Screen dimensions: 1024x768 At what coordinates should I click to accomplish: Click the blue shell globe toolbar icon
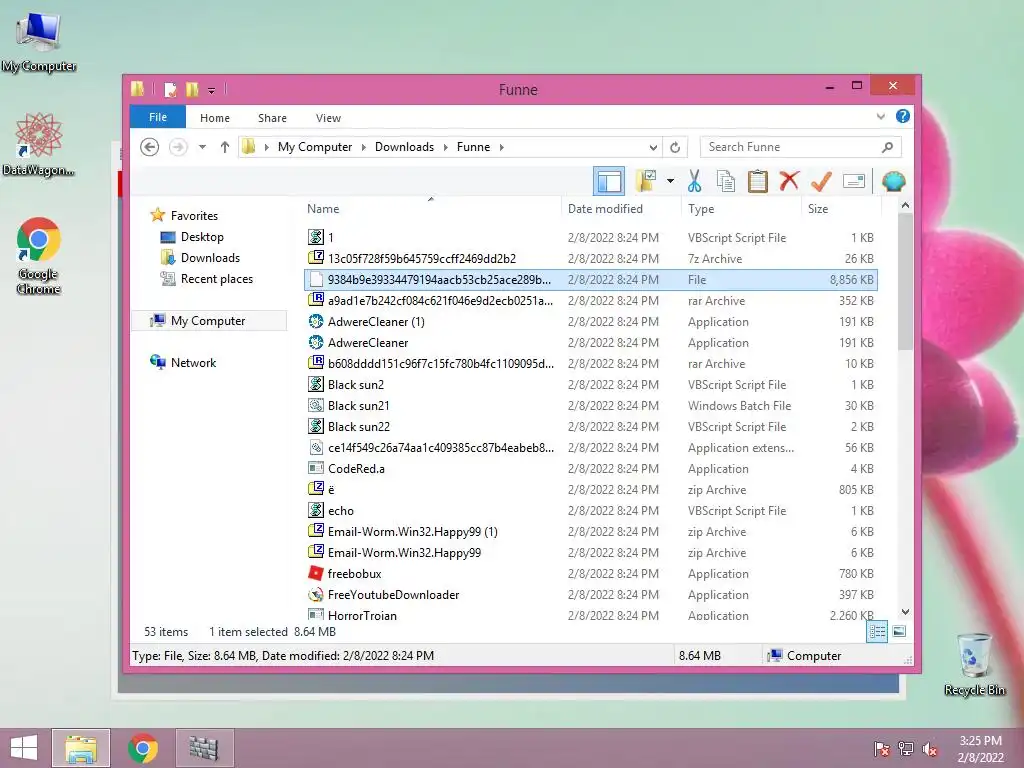[x=893, y=181]
